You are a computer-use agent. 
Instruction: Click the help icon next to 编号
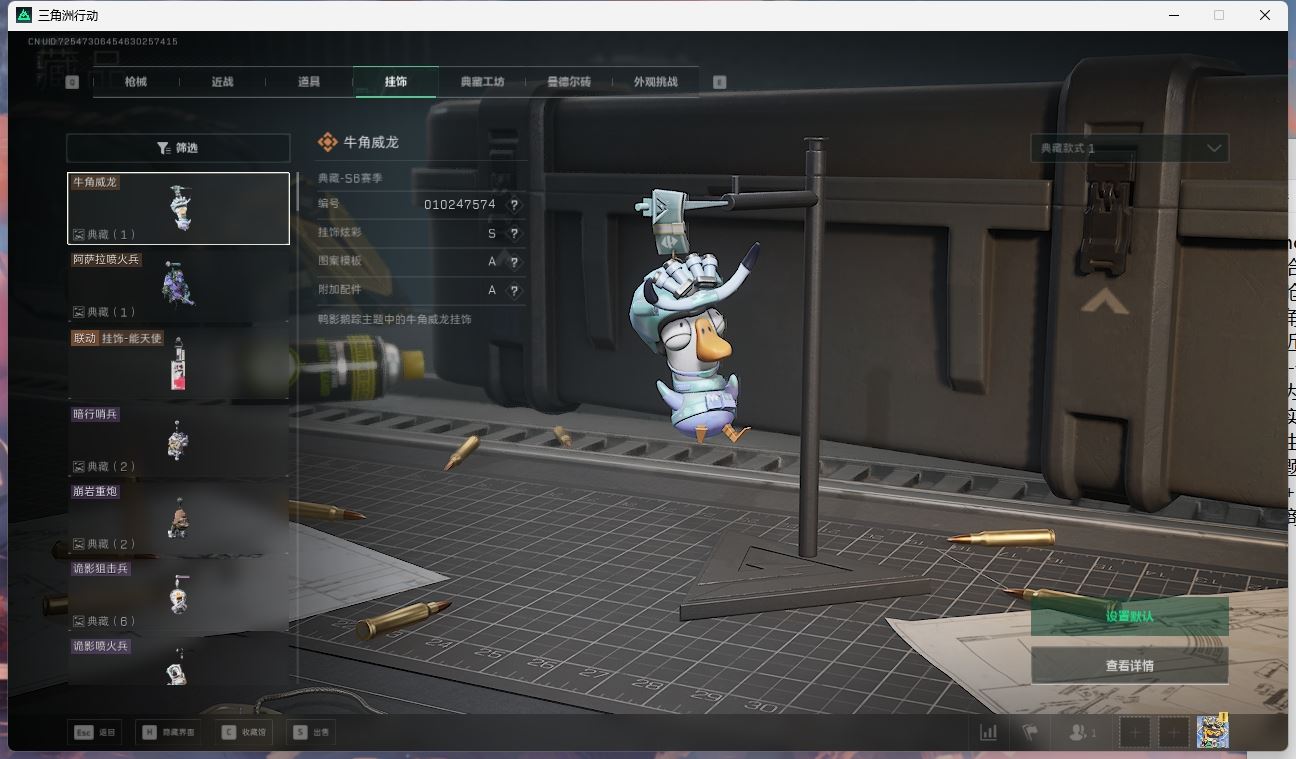tap(514, 204)
